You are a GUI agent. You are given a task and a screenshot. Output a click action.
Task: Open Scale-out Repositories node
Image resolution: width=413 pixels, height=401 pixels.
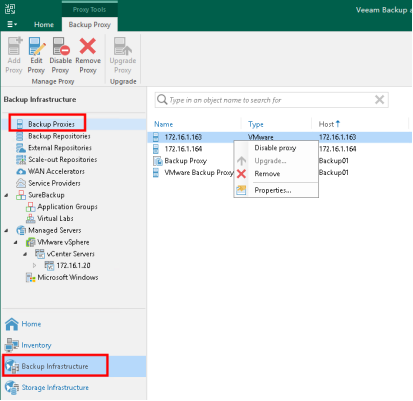63,159
